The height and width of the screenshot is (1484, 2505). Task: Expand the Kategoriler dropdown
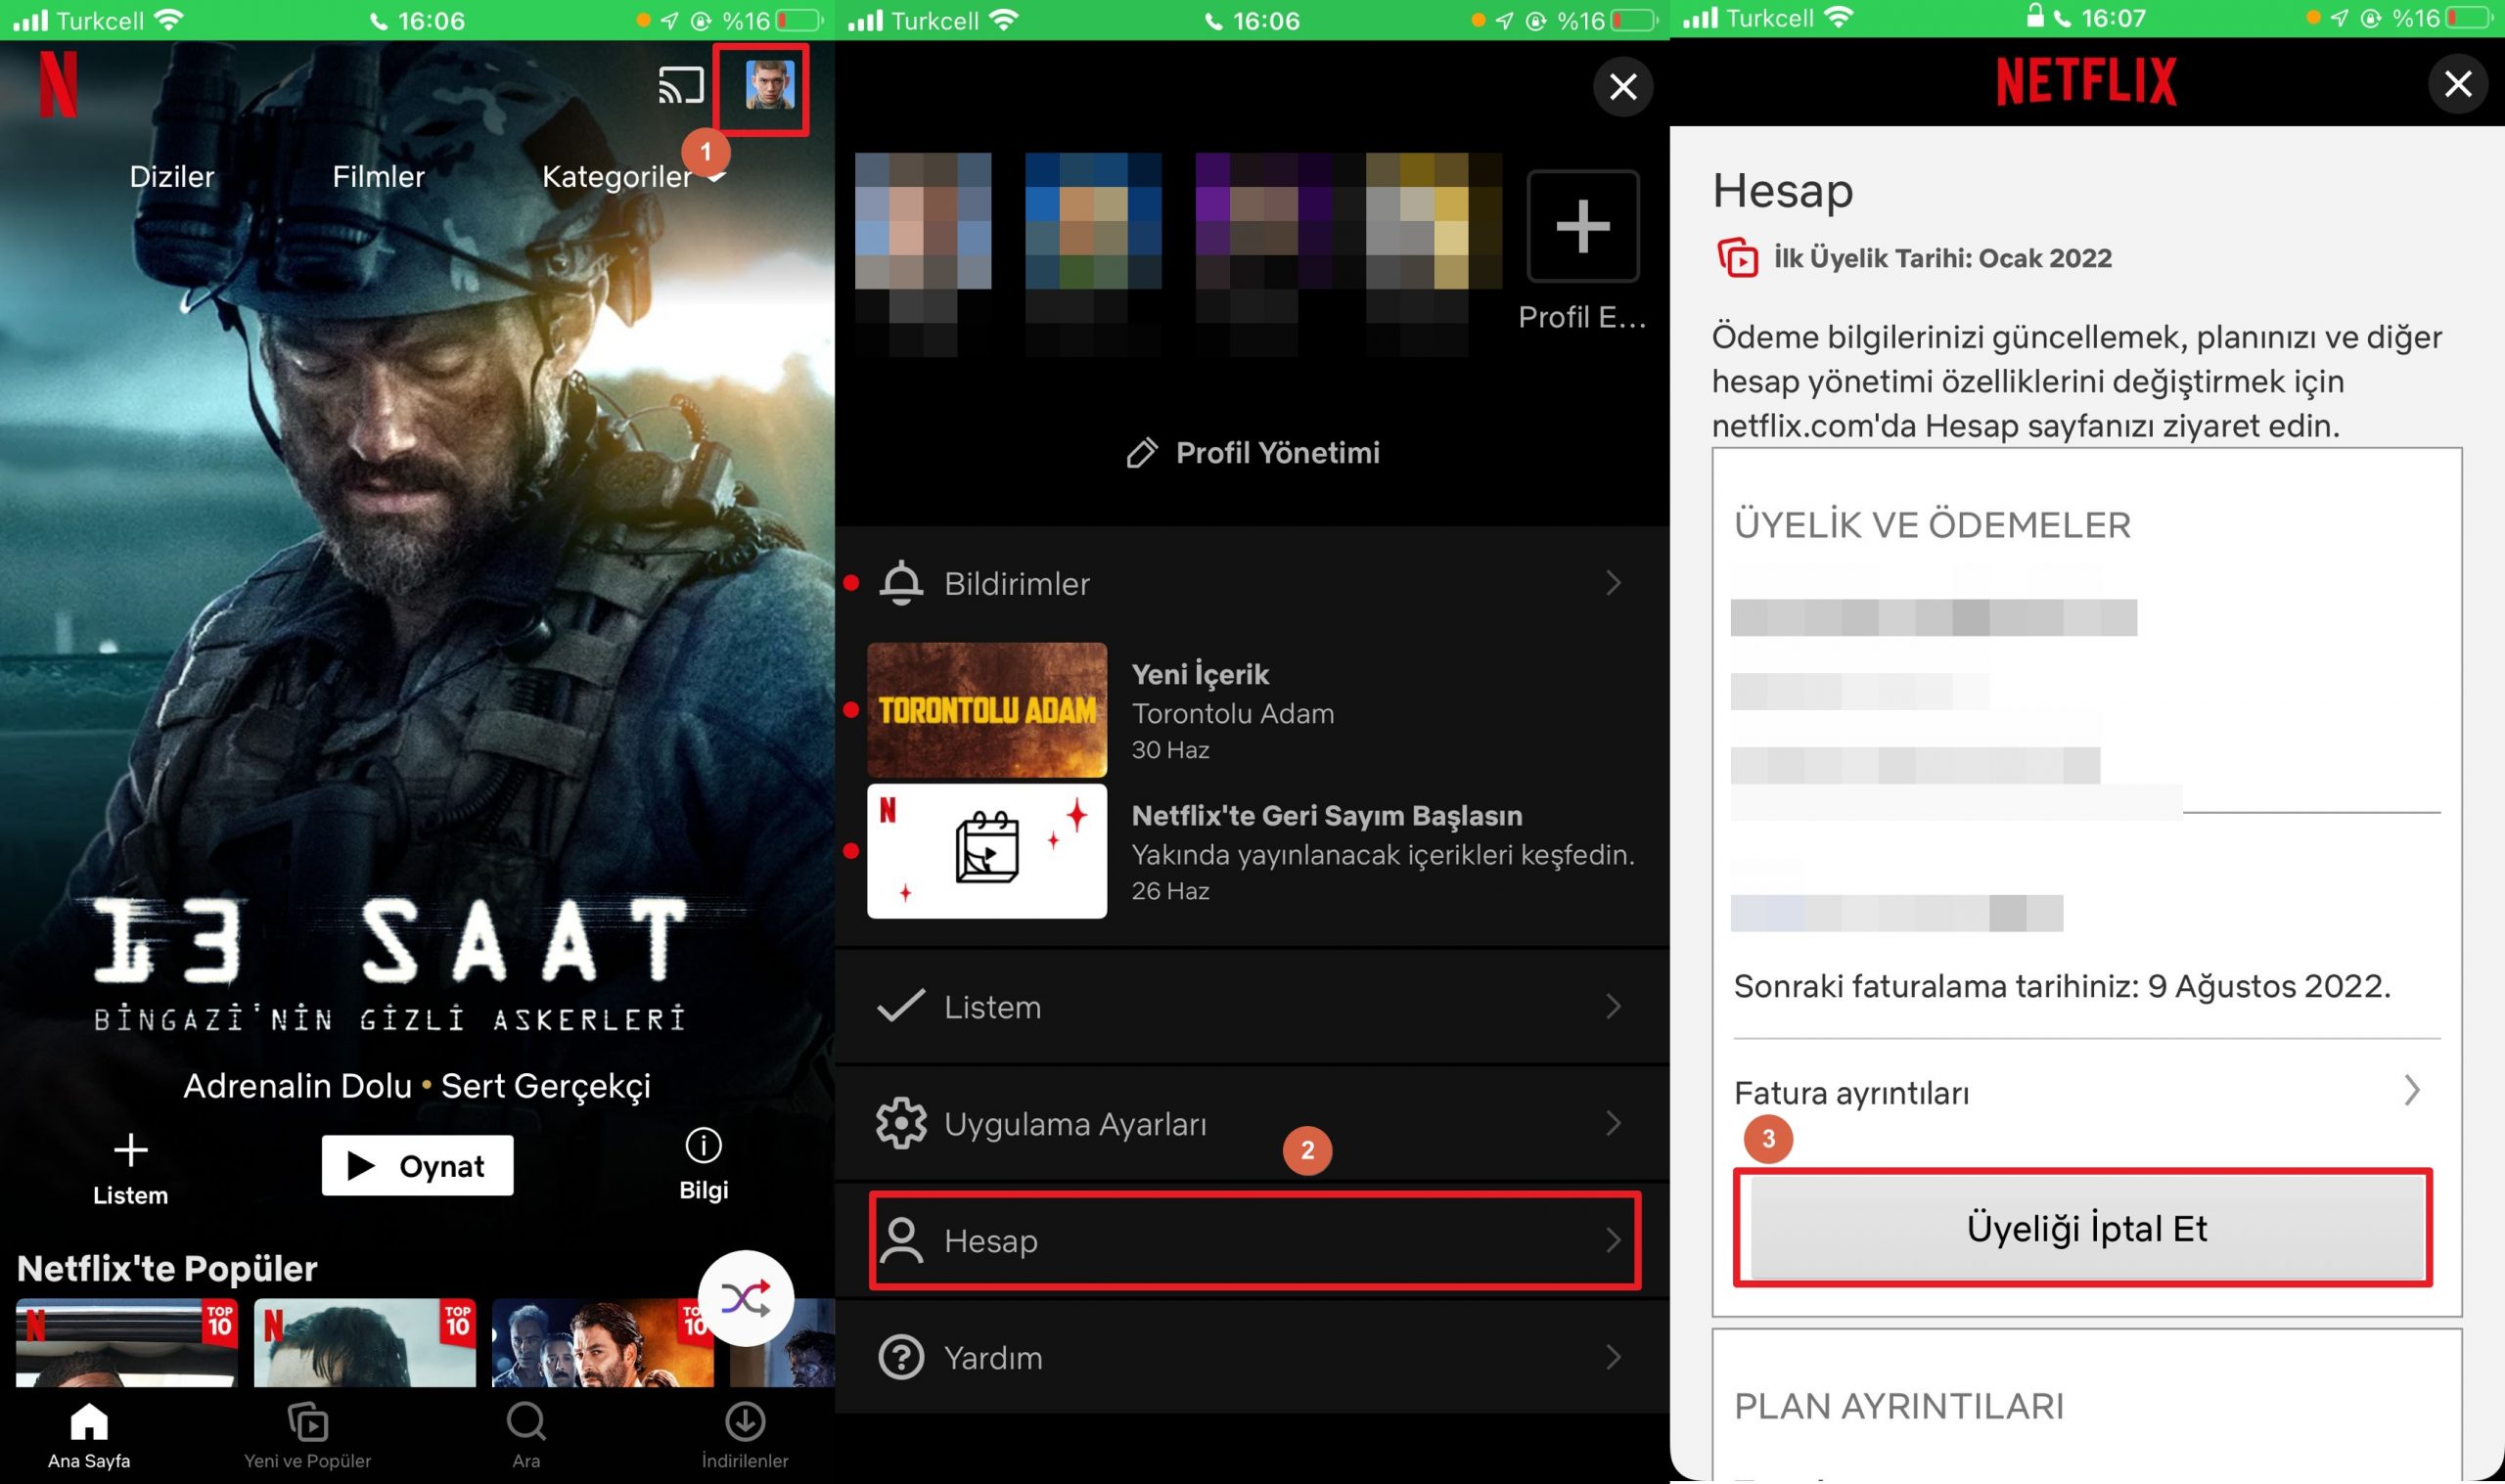633,176
